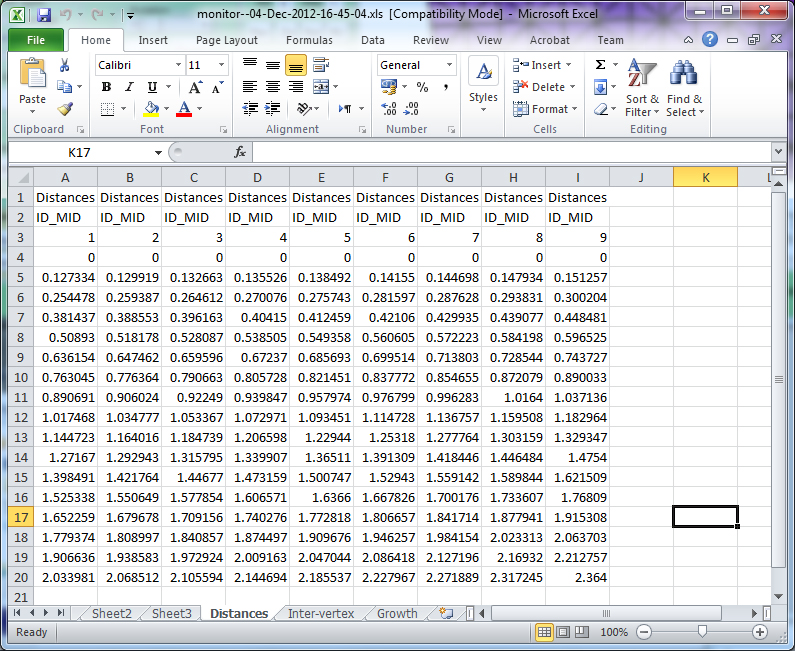Click the Format Painter brush icon
This screenshot has height=651, width=795.
pyautogui.click(x=64, y=109)
